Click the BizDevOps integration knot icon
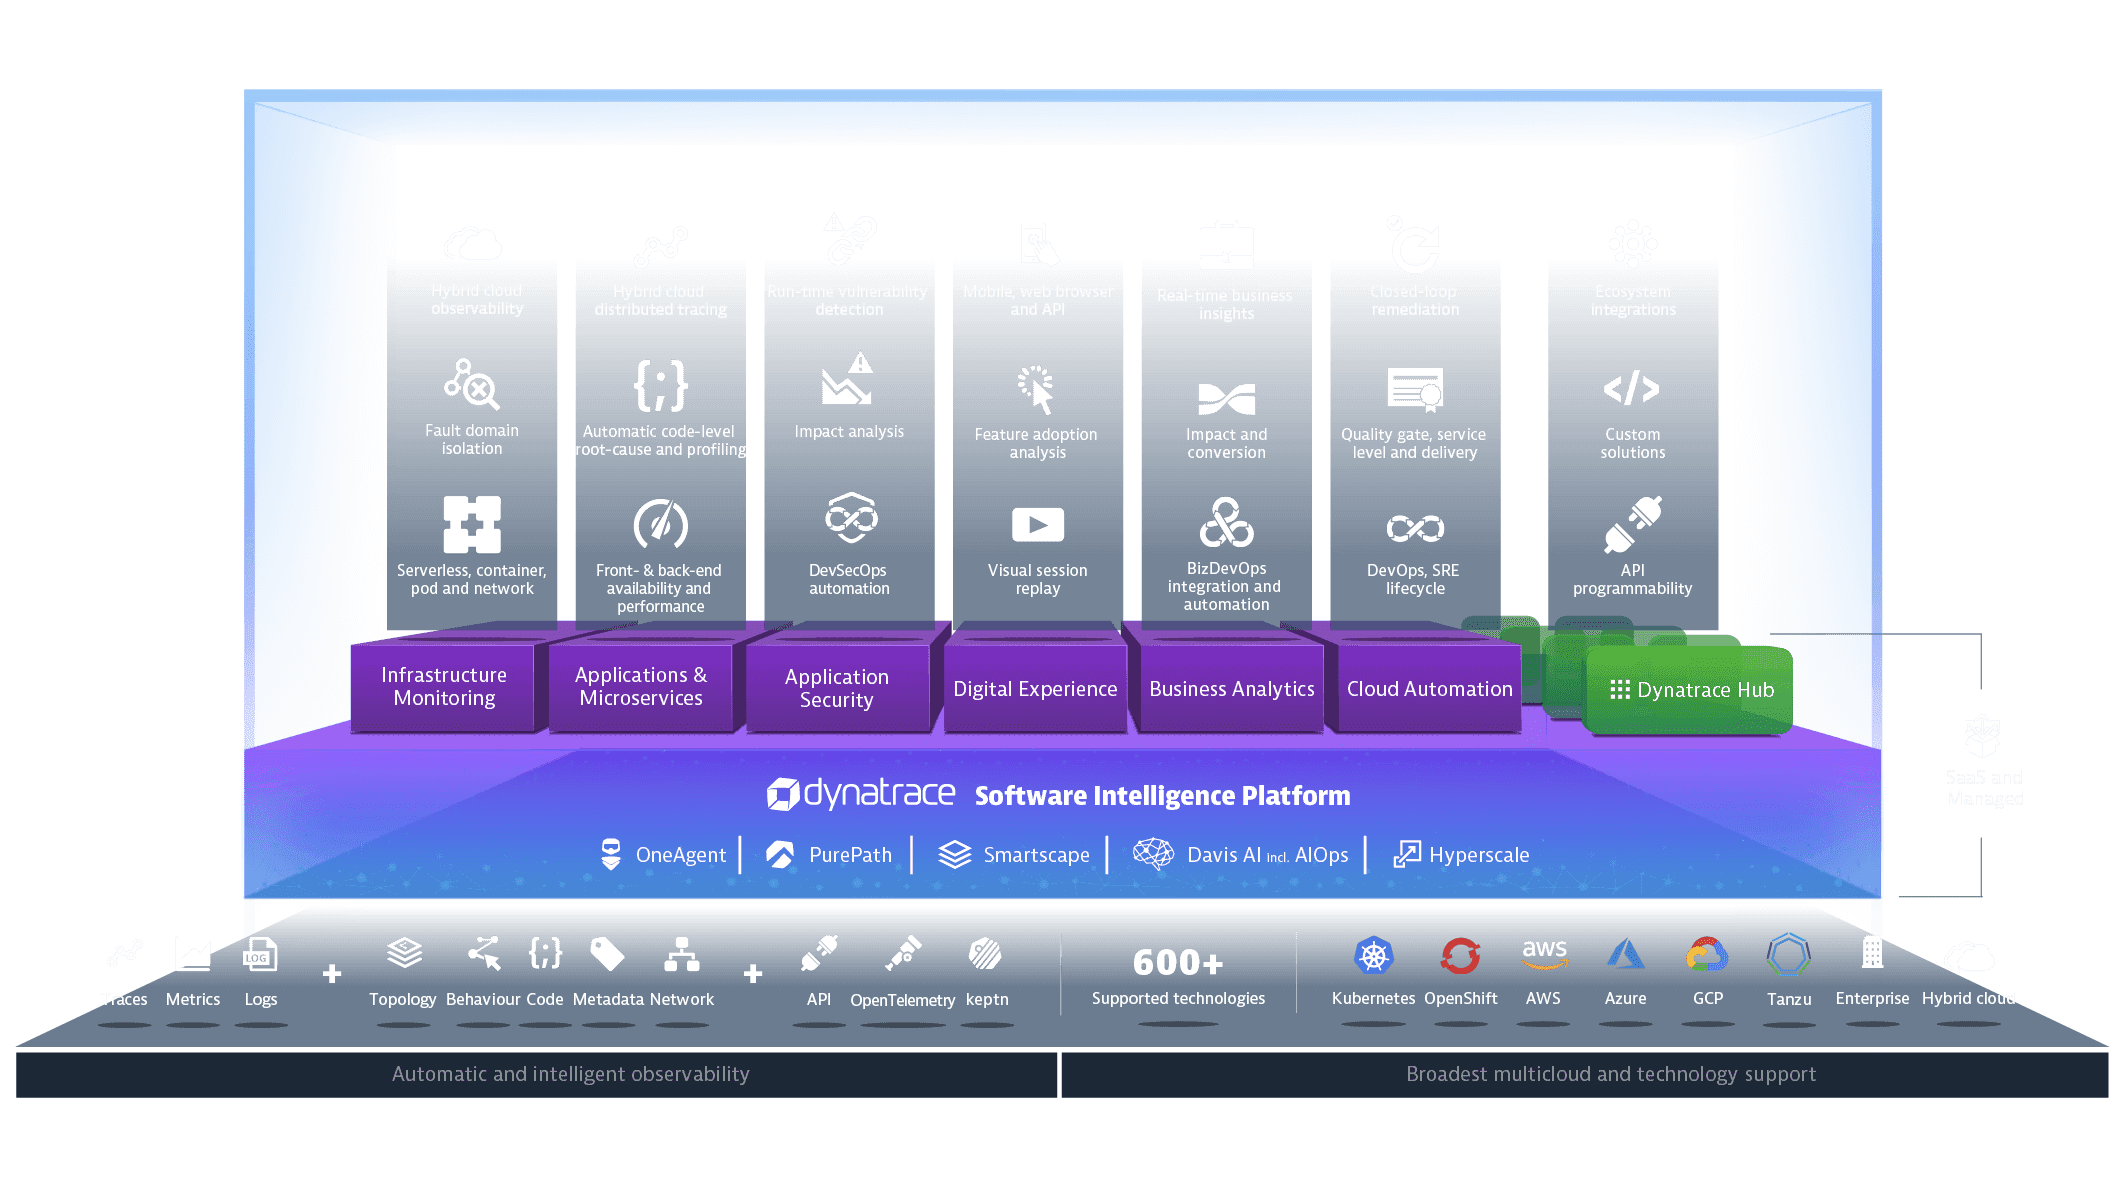Viewport: 2120px width, 1193px height. pos(1226,522)
